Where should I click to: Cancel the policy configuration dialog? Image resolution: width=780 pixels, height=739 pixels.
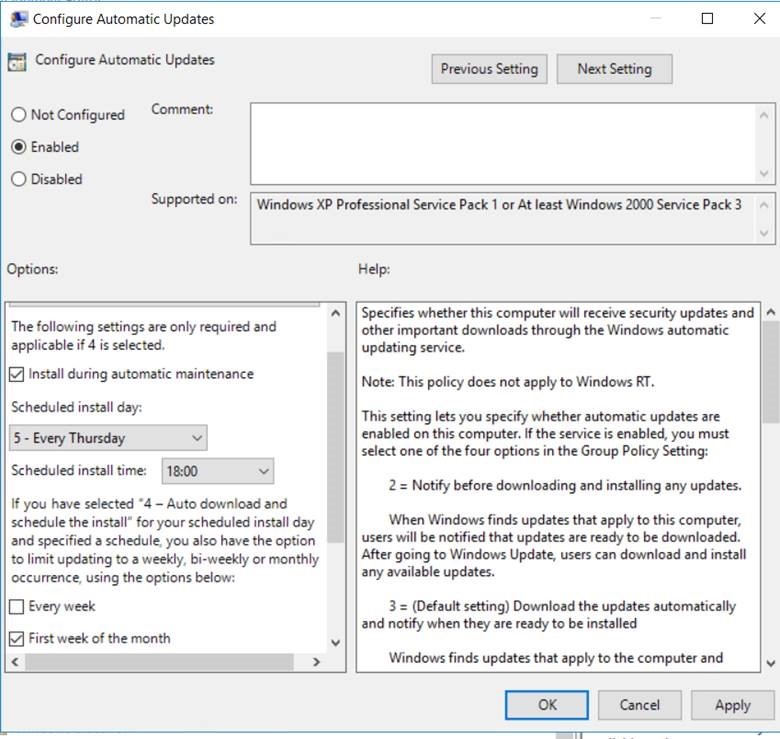[x=639, y=705]
